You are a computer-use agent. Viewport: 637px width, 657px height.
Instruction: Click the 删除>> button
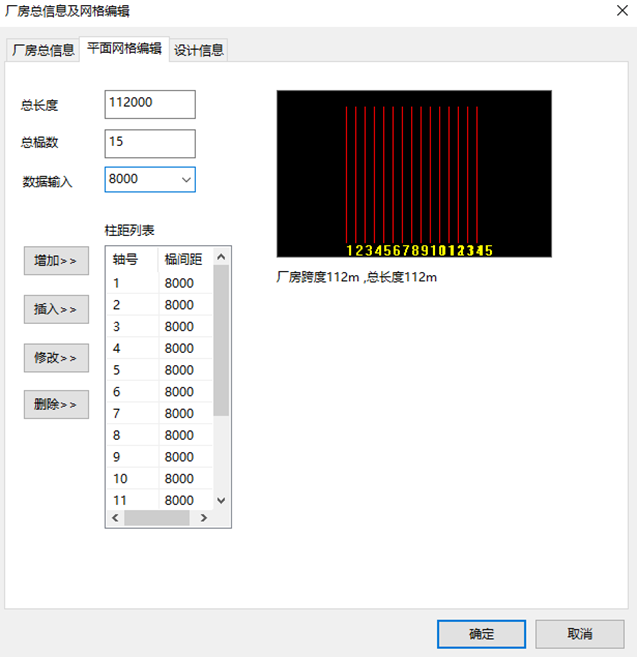[56, 404]
